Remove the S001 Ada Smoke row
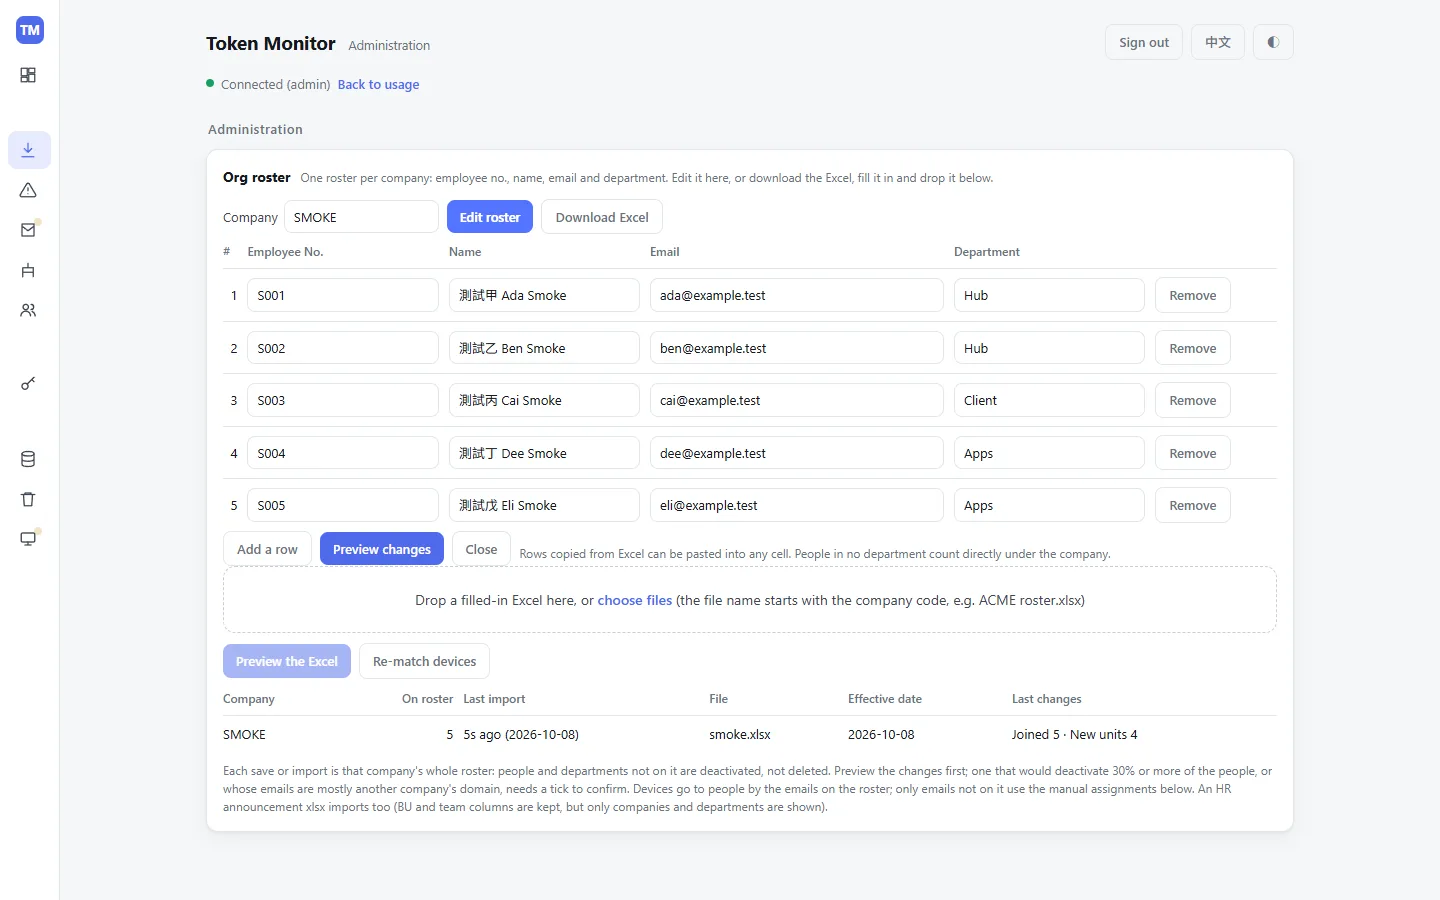The image size is (1440, 900). point(1193,295)
